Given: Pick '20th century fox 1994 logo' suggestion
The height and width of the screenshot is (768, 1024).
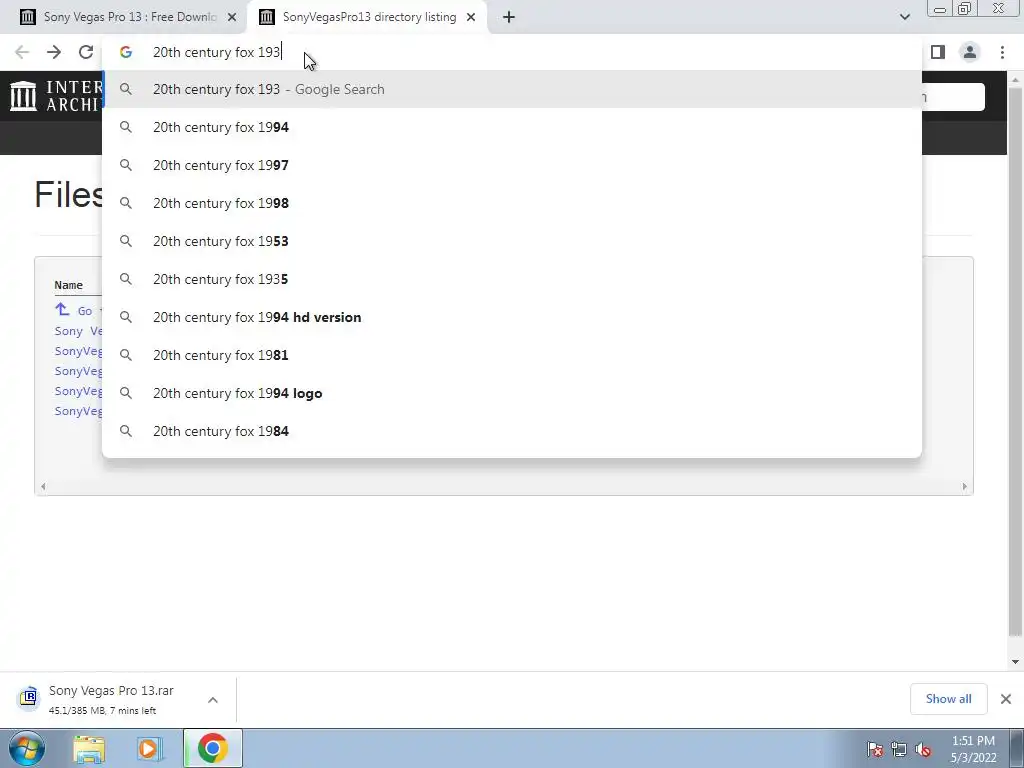Looking at the screenshot, I should tap(512, 393).
